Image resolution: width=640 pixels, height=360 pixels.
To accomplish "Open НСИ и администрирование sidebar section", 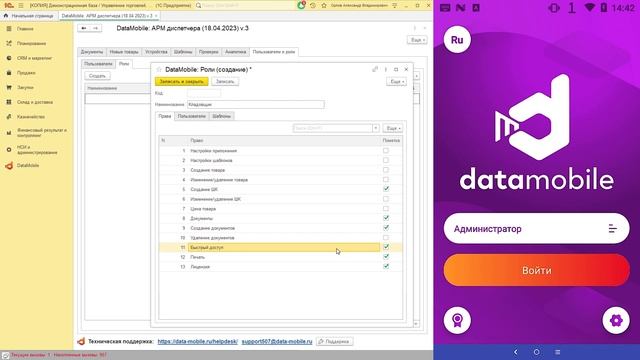I will pos(37,149).
